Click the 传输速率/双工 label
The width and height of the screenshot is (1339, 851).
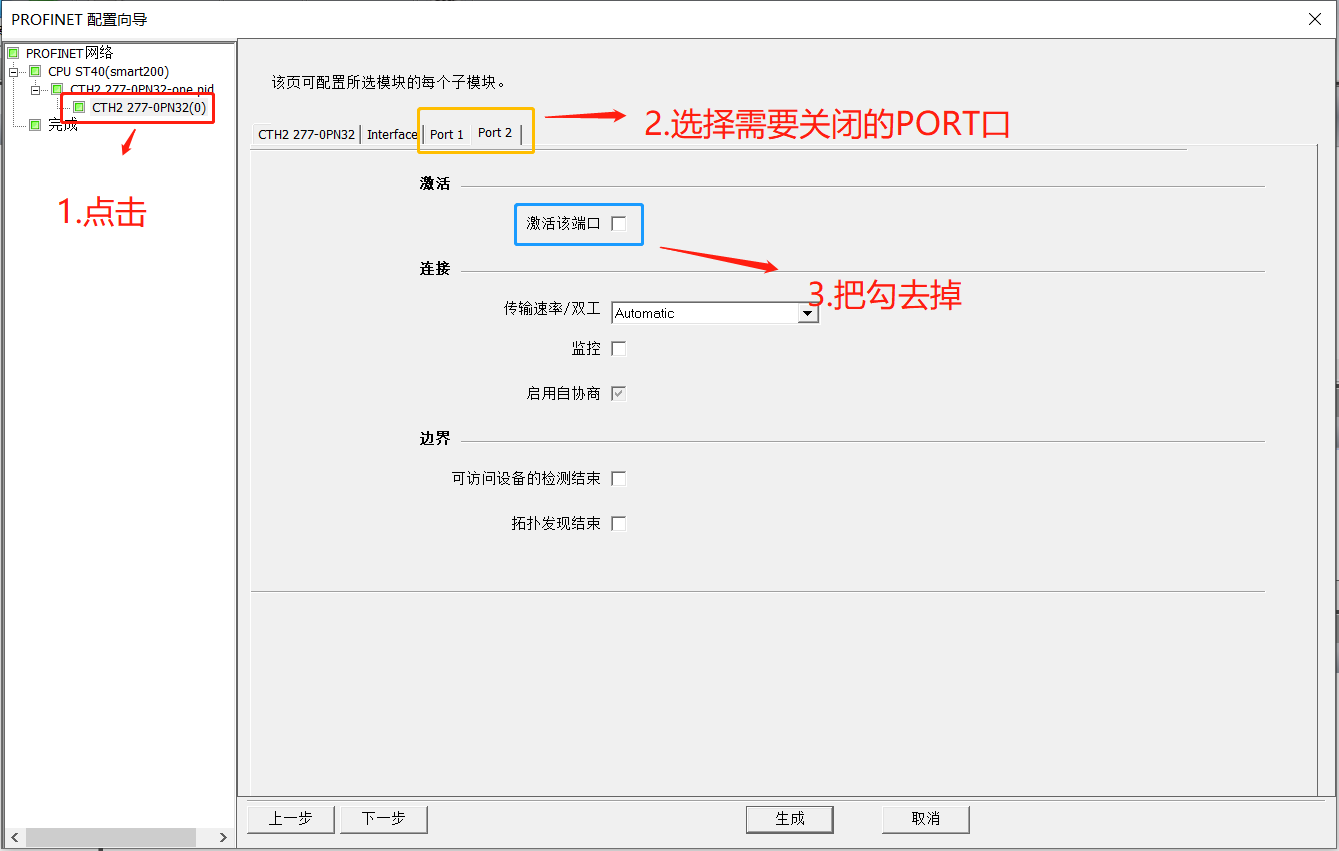552,309
